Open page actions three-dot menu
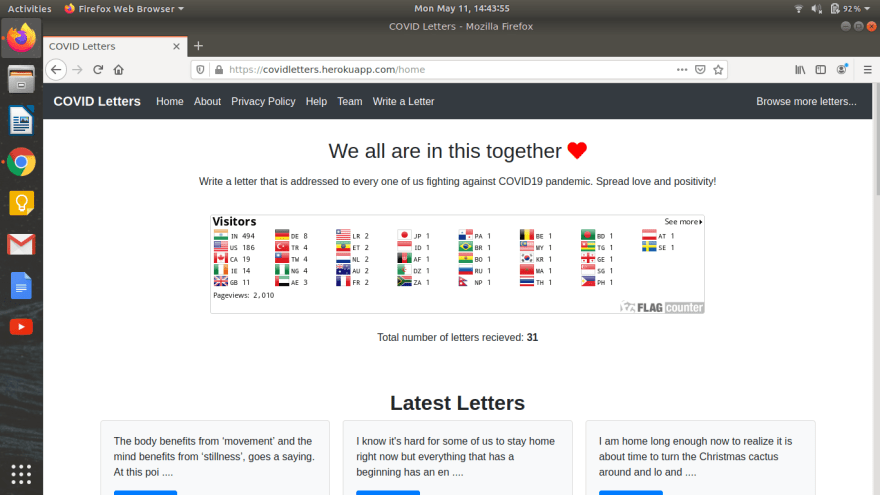 682,70
